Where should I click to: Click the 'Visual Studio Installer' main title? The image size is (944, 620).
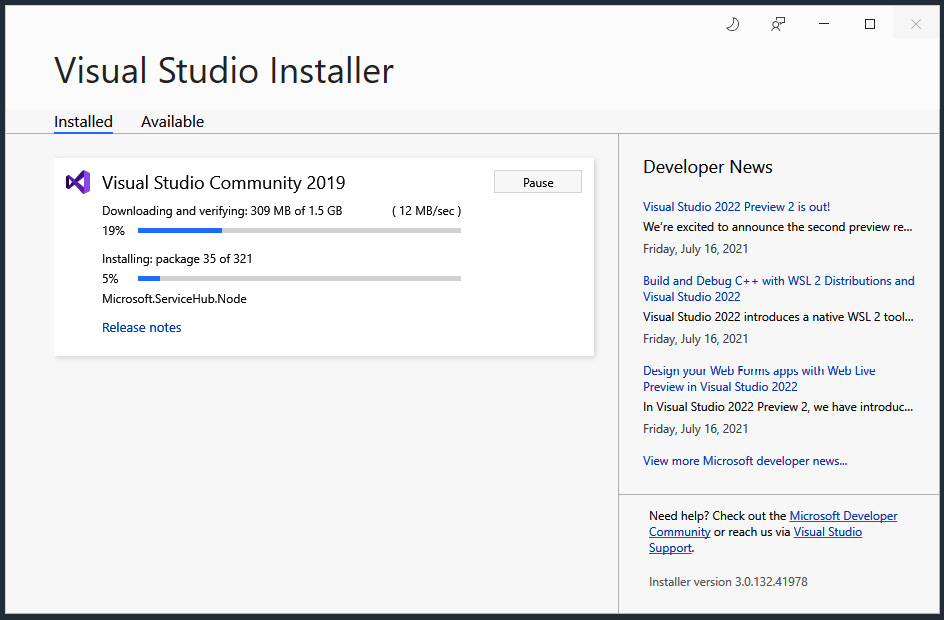(224, 70)
